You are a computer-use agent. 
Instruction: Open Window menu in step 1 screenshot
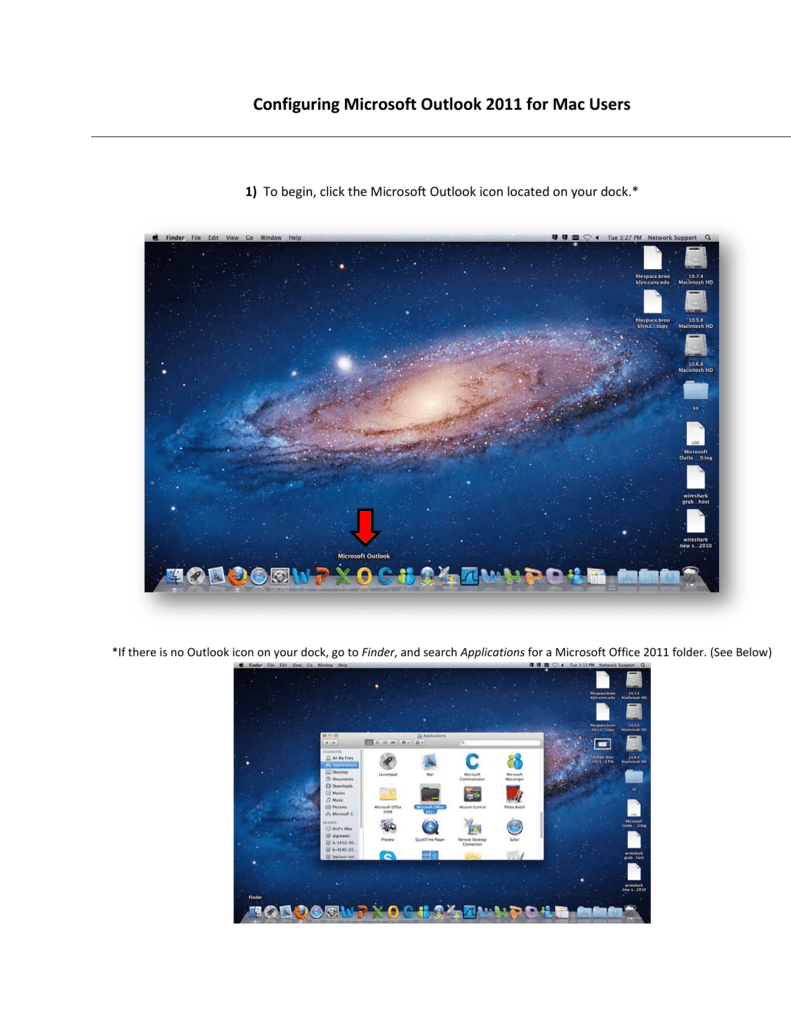pos(271,238)
